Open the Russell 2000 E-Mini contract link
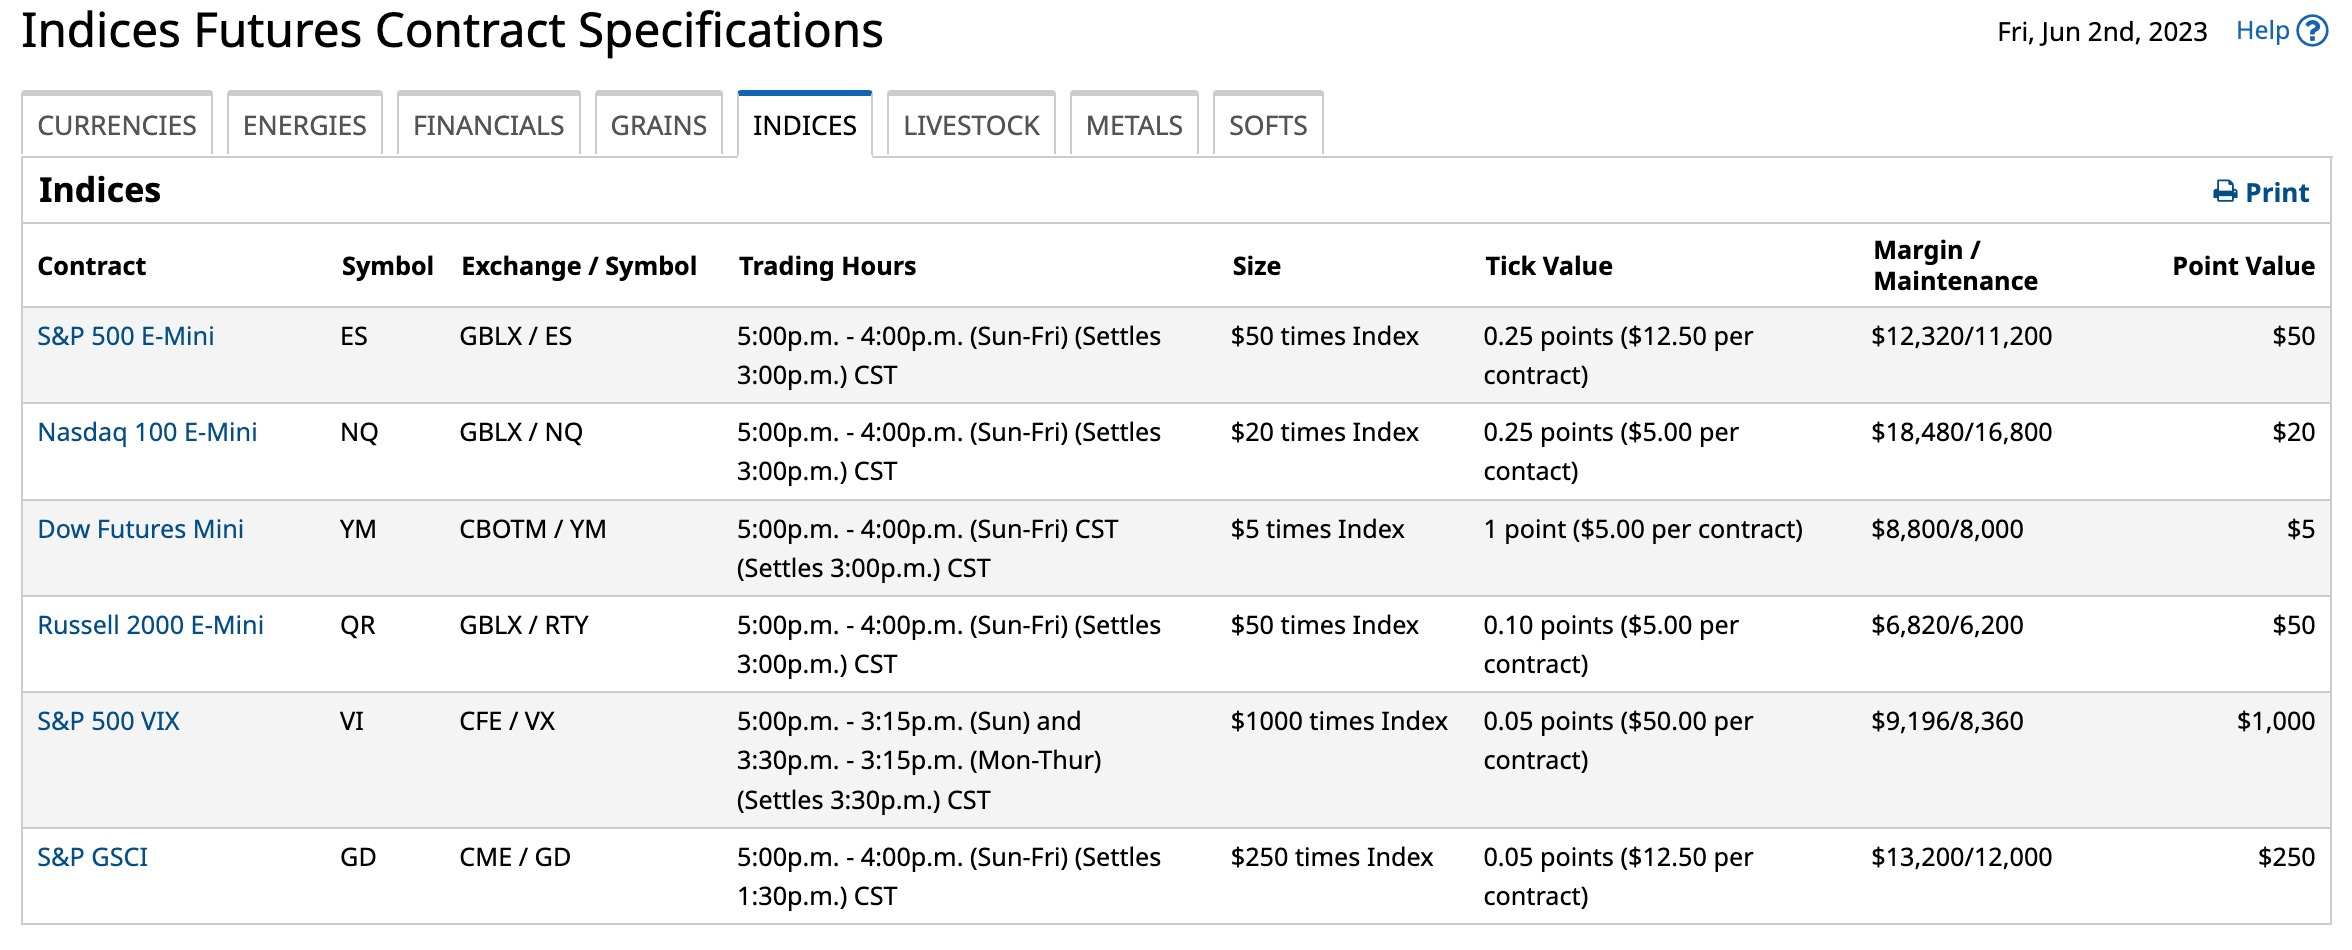Viewport: 2352px width, 950px height. (150, 625)
